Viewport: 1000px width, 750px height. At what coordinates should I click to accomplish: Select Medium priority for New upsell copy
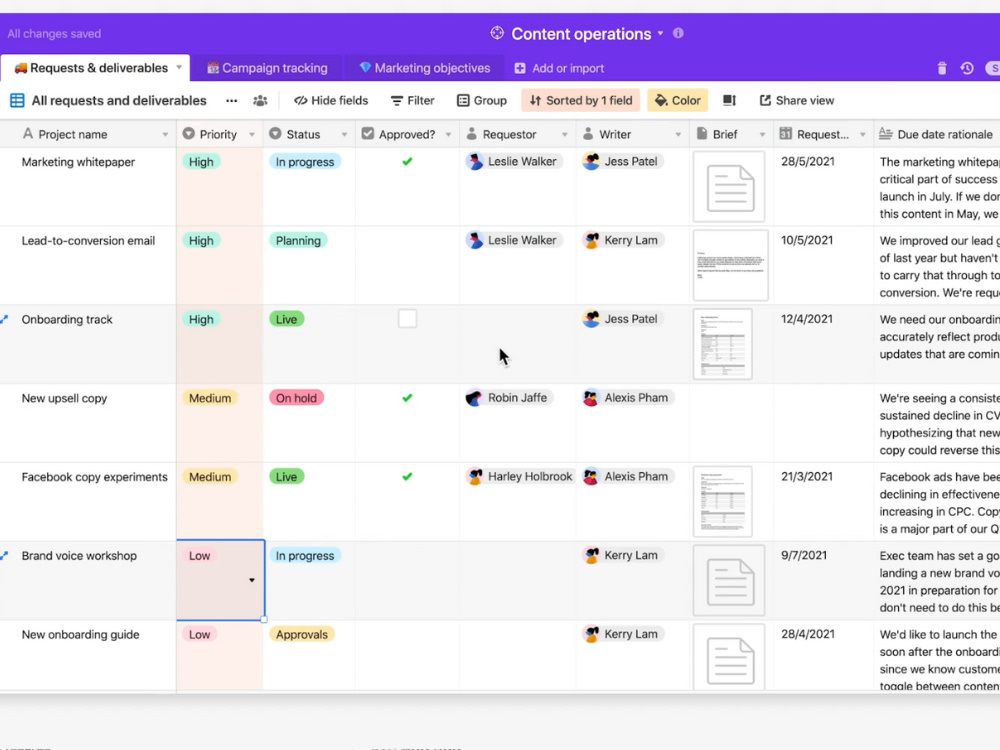click(x=210, y=398)
